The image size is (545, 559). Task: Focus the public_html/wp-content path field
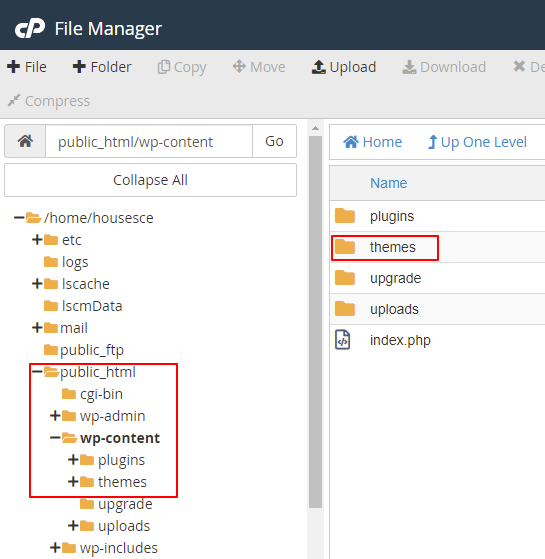[149, 141]
